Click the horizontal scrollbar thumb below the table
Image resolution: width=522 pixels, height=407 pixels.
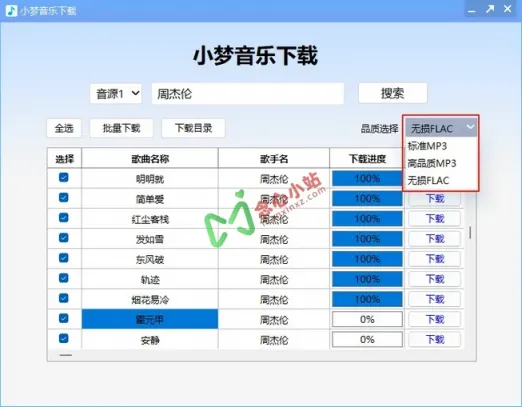[66, 355]
